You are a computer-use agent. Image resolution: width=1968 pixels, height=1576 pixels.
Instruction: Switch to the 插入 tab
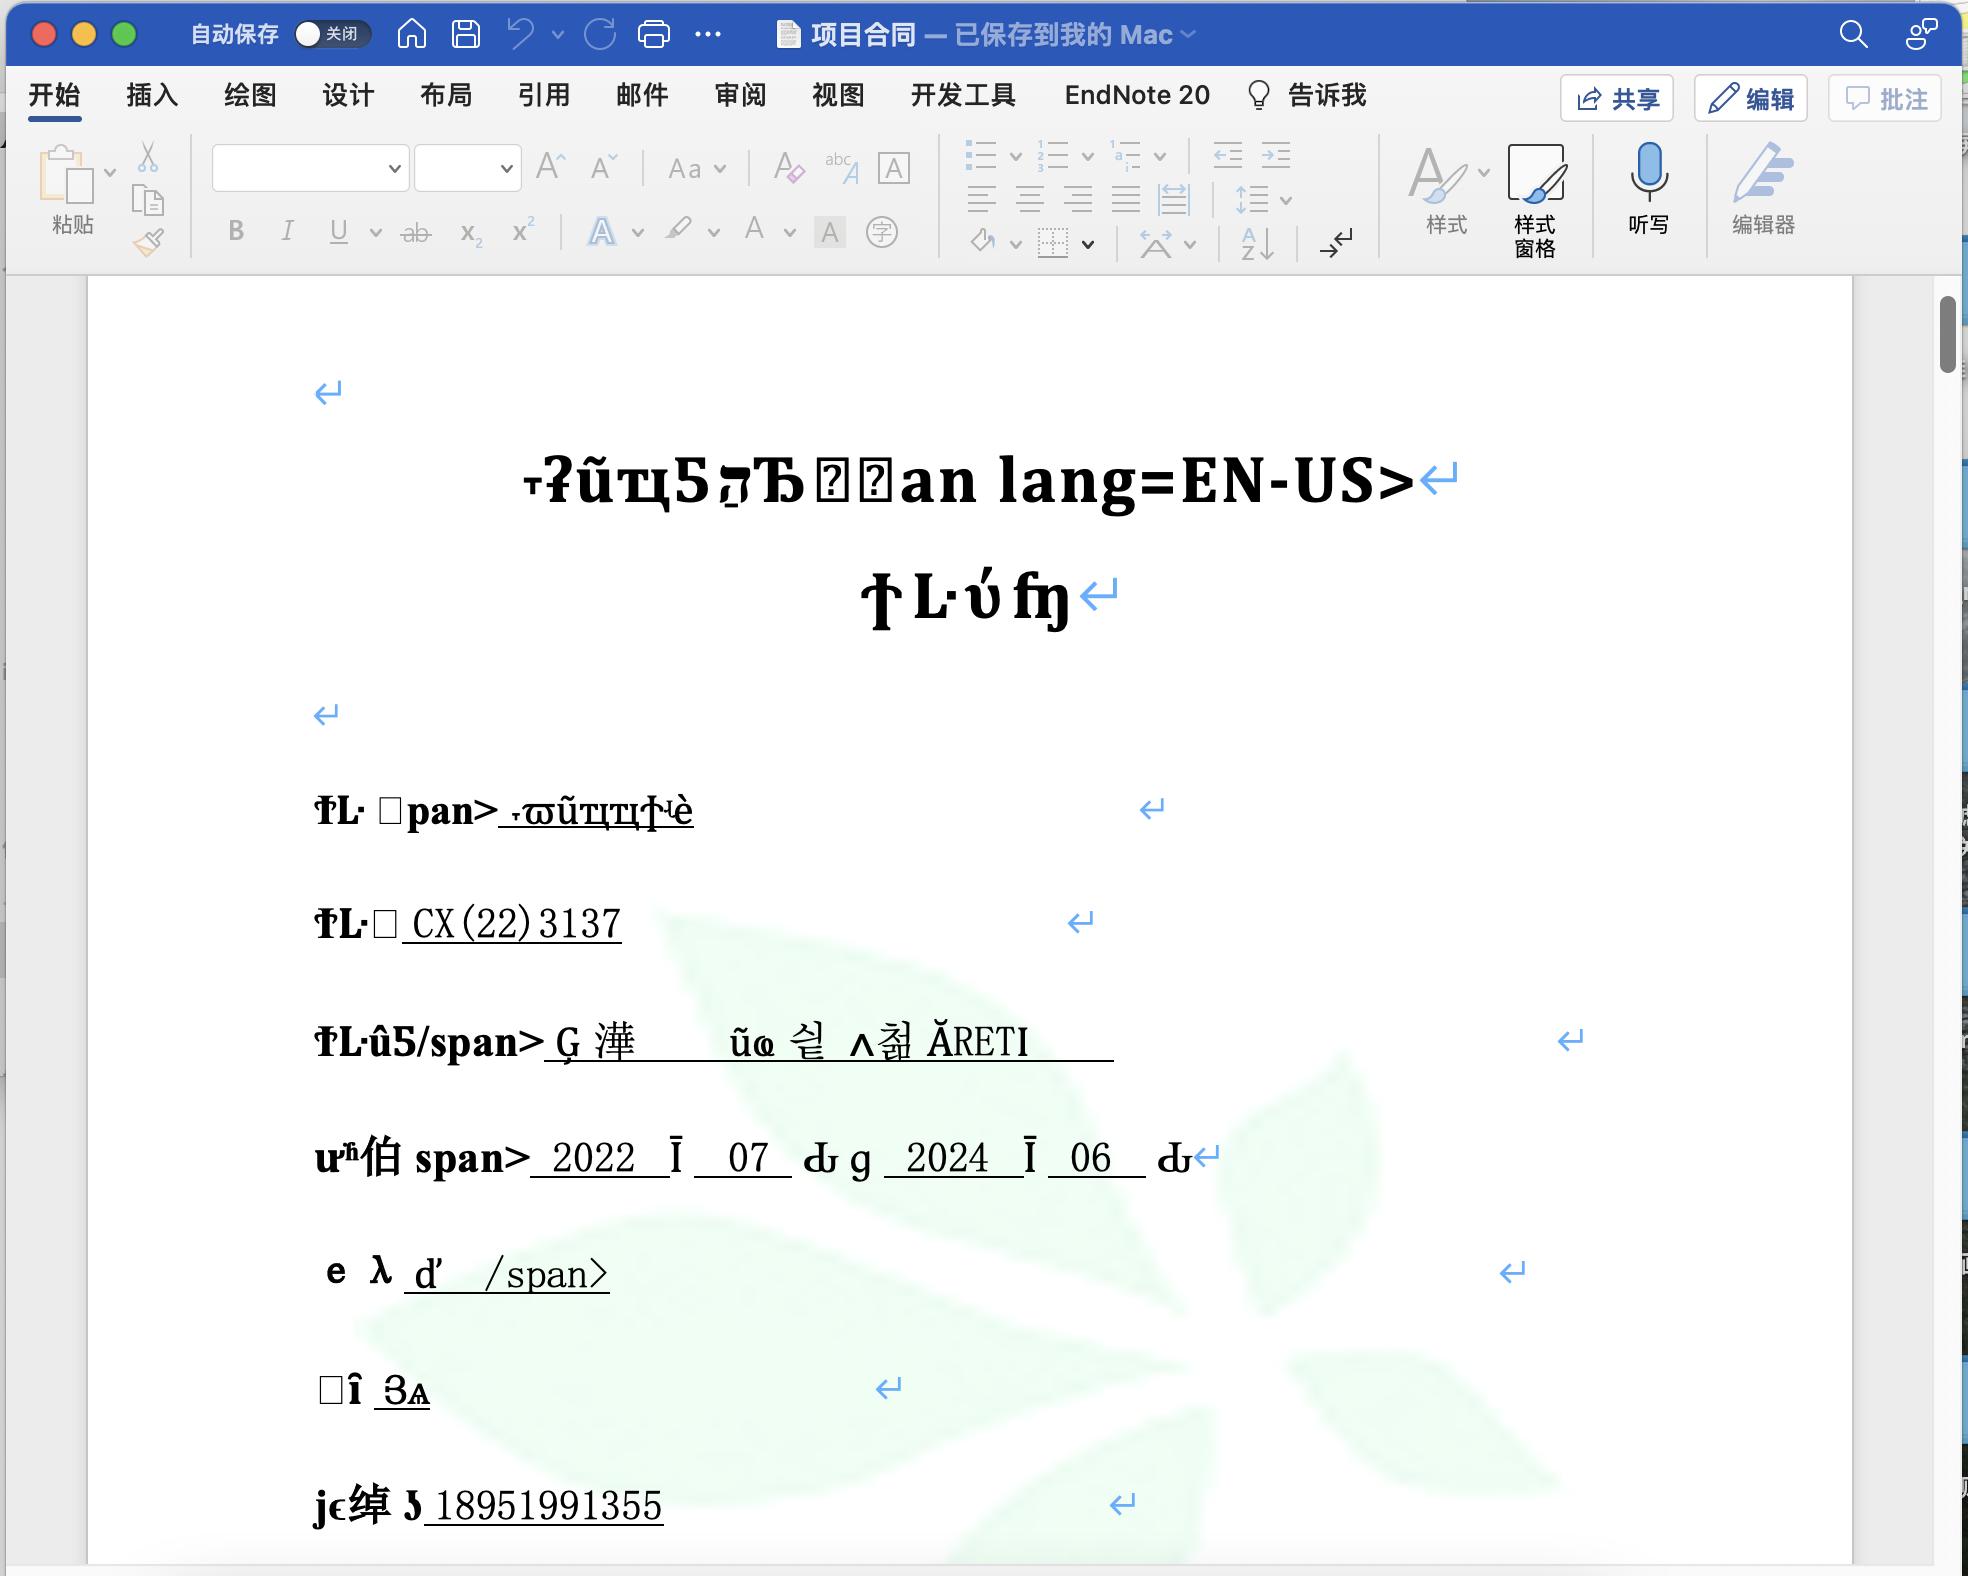(x=152, y=96)
